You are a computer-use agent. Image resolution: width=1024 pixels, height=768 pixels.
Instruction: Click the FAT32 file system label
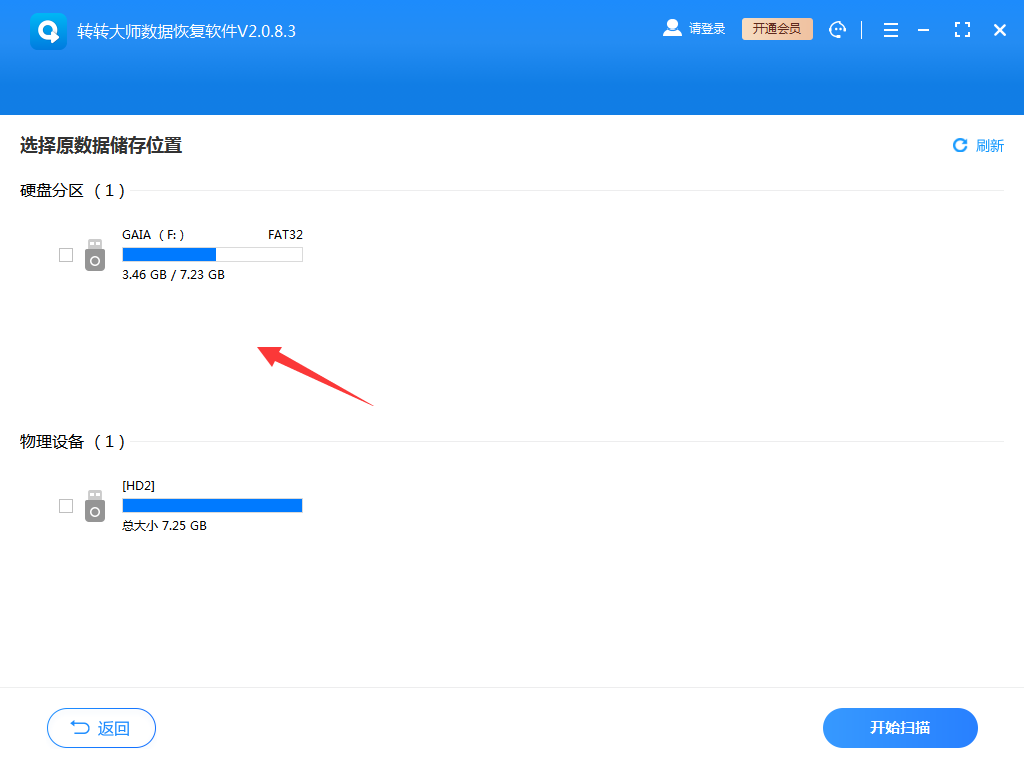pos(285,234)
